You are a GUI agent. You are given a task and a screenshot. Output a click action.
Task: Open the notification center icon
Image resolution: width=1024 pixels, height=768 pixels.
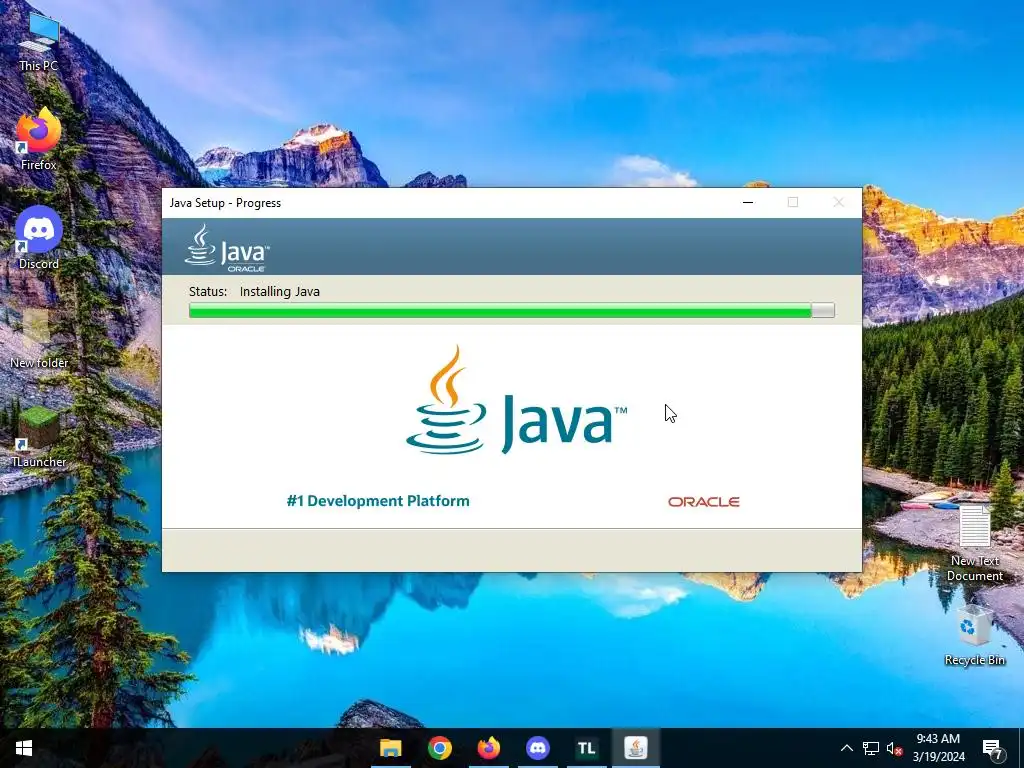tap(993, 748)
